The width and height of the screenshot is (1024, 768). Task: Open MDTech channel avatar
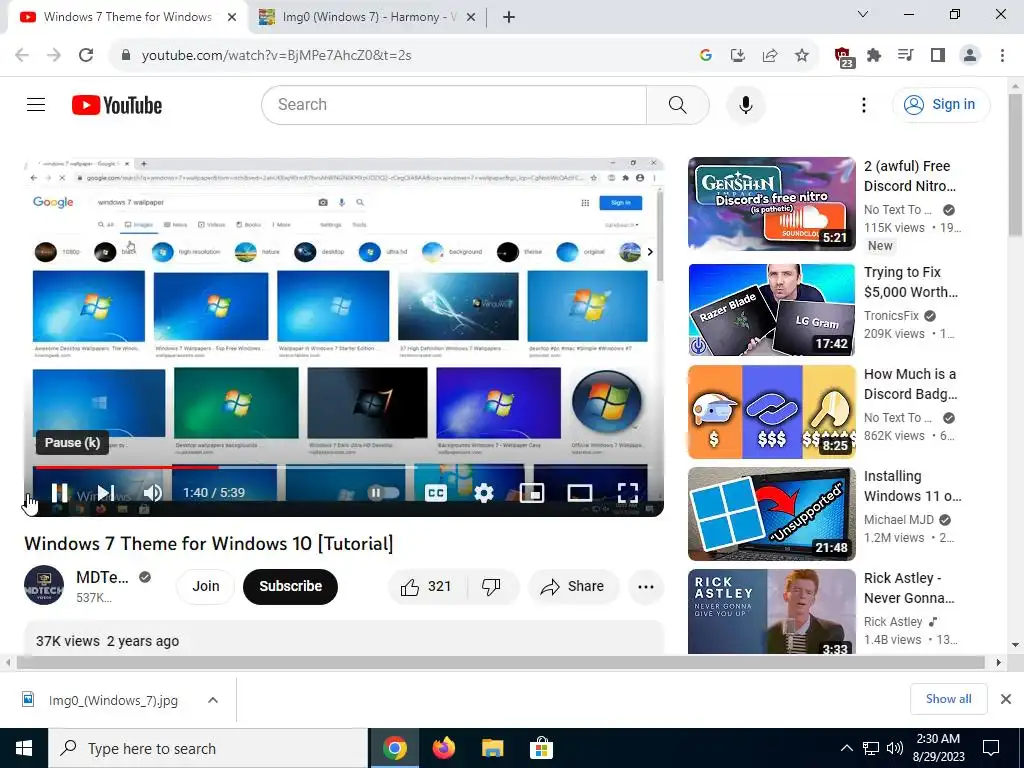44,585
